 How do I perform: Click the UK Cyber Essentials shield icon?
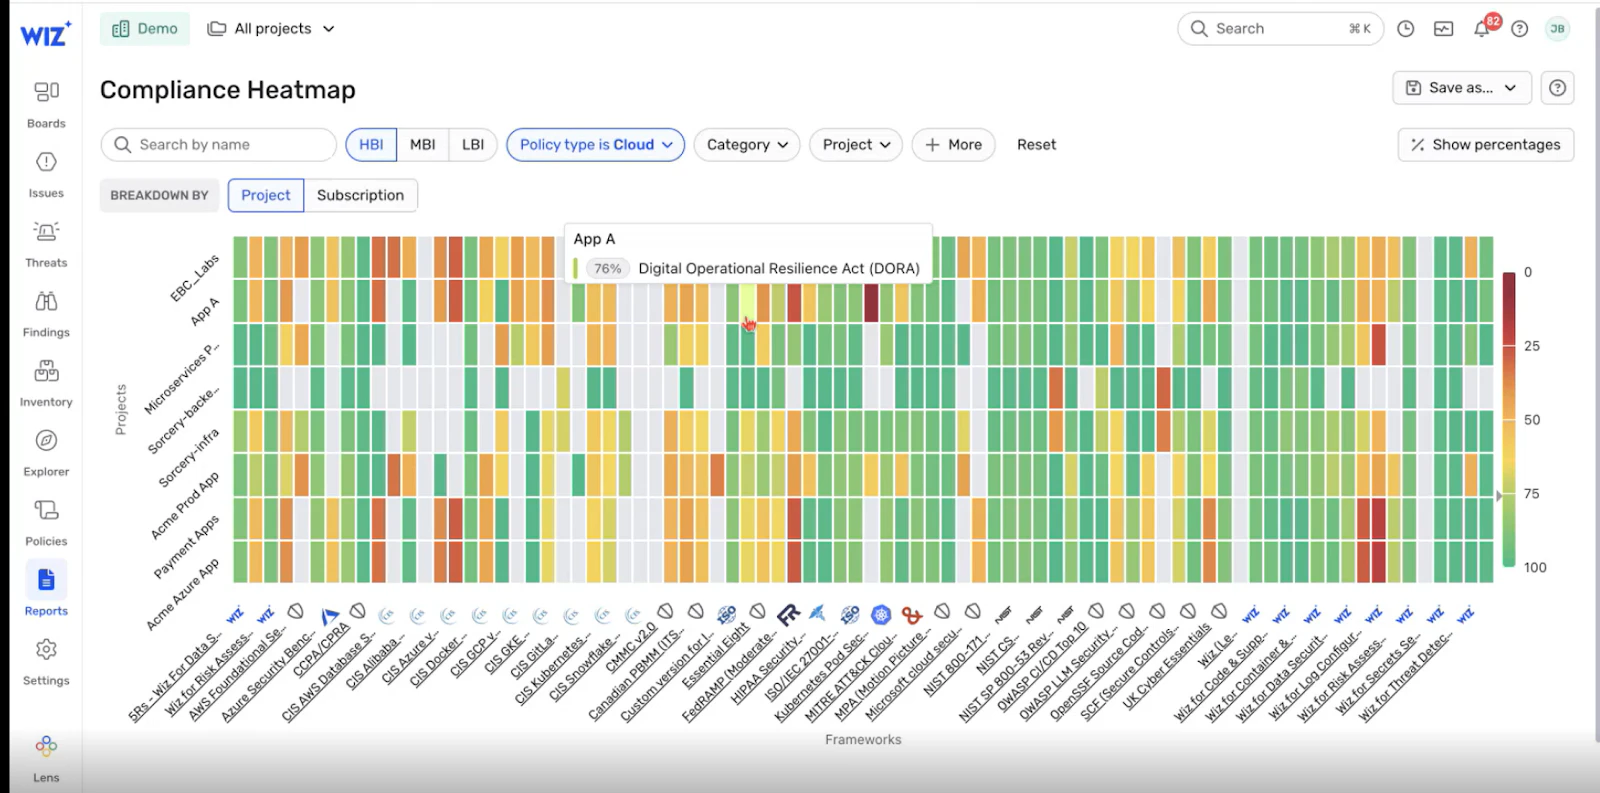[x=1219, y=611]
